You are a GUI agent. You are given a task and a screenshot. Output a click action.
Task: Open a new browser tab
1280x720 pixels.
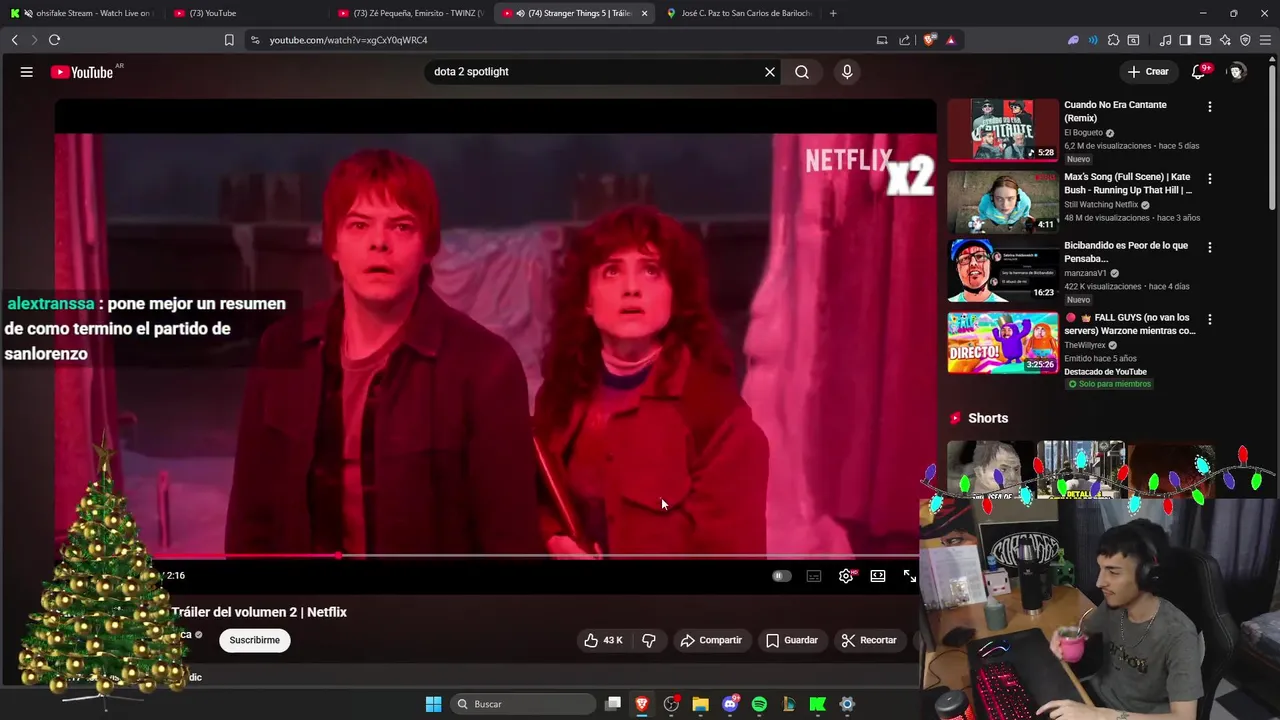coord(833,13)
